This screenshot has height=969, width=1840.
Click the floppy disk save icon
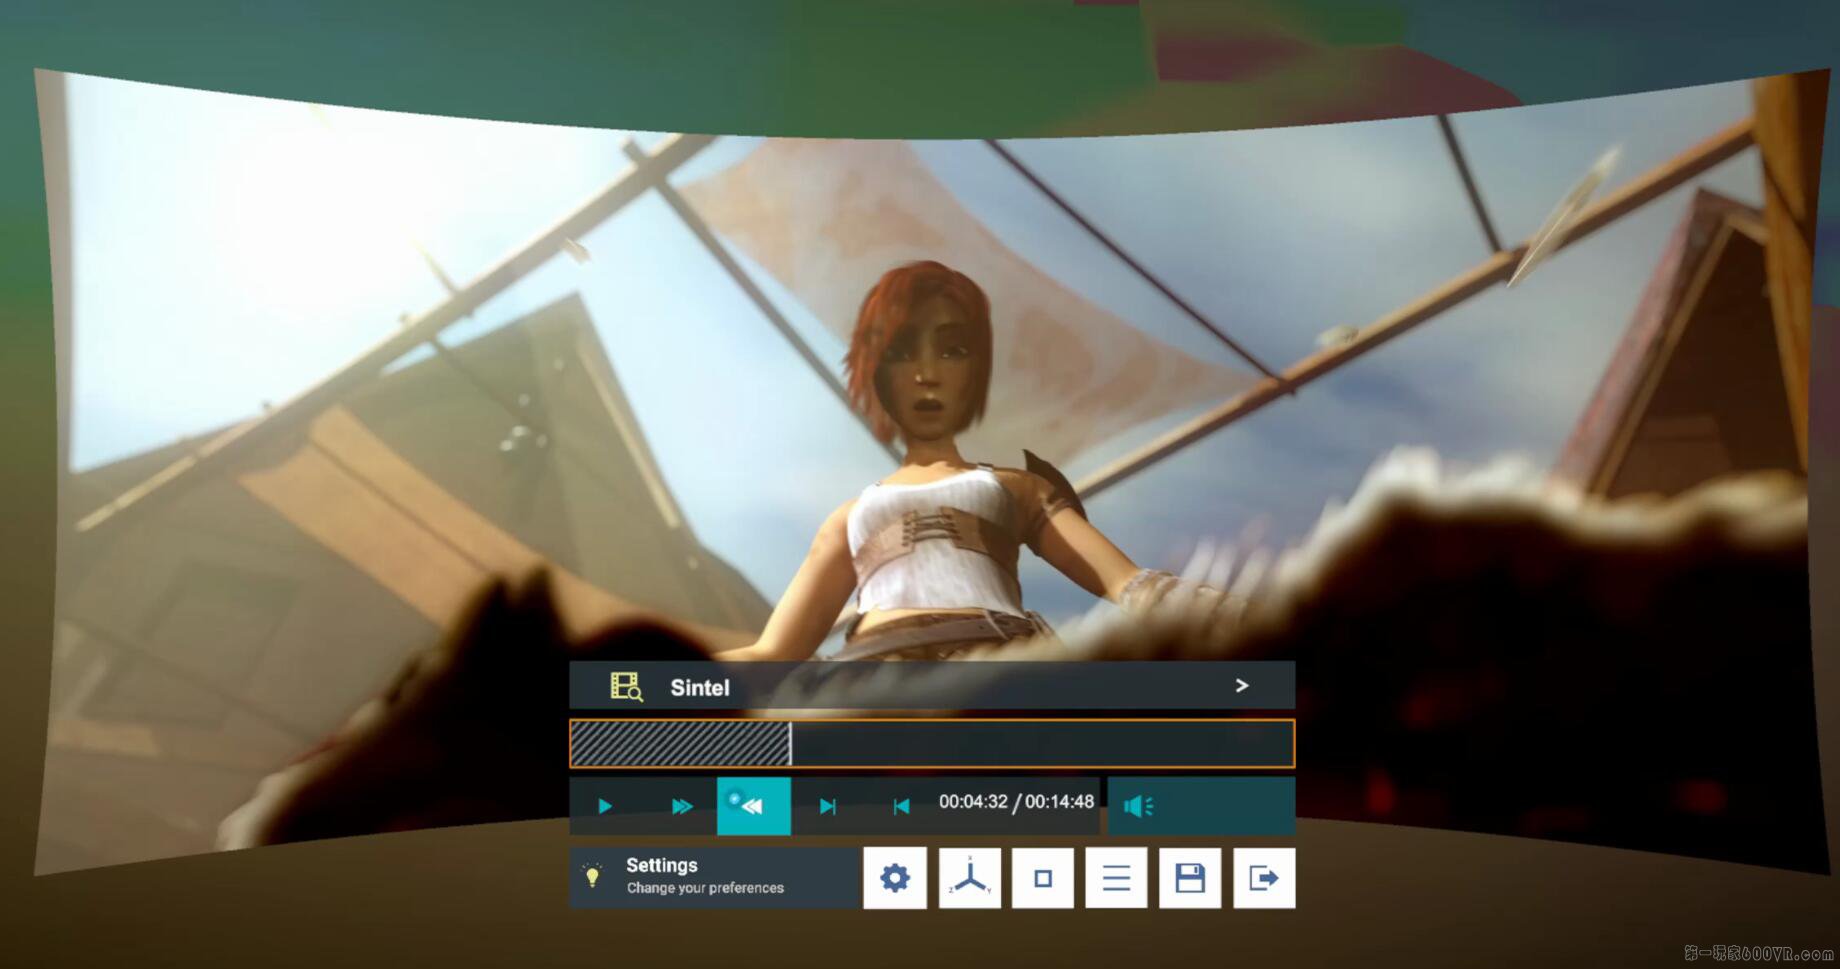[1190, 878]
